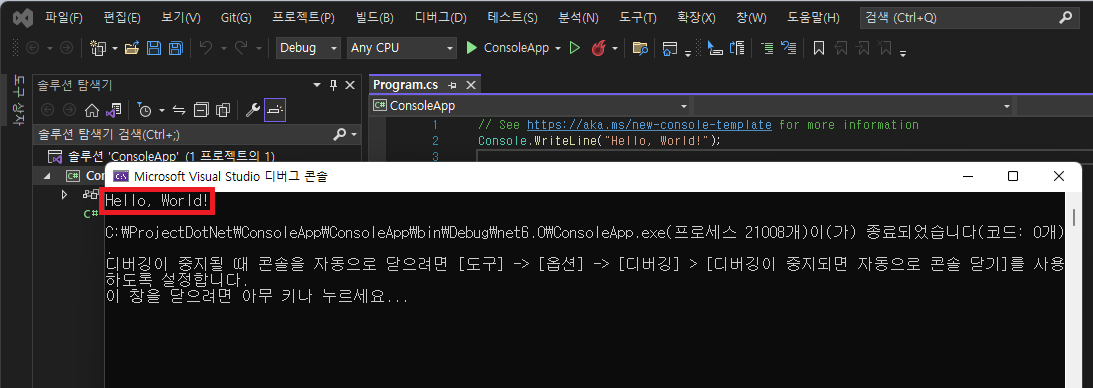Image resolution: width=1093 pixels, height=388 pixels.
Task: Collapse All in Solution Explorer
Action: [x=201, y=110]
